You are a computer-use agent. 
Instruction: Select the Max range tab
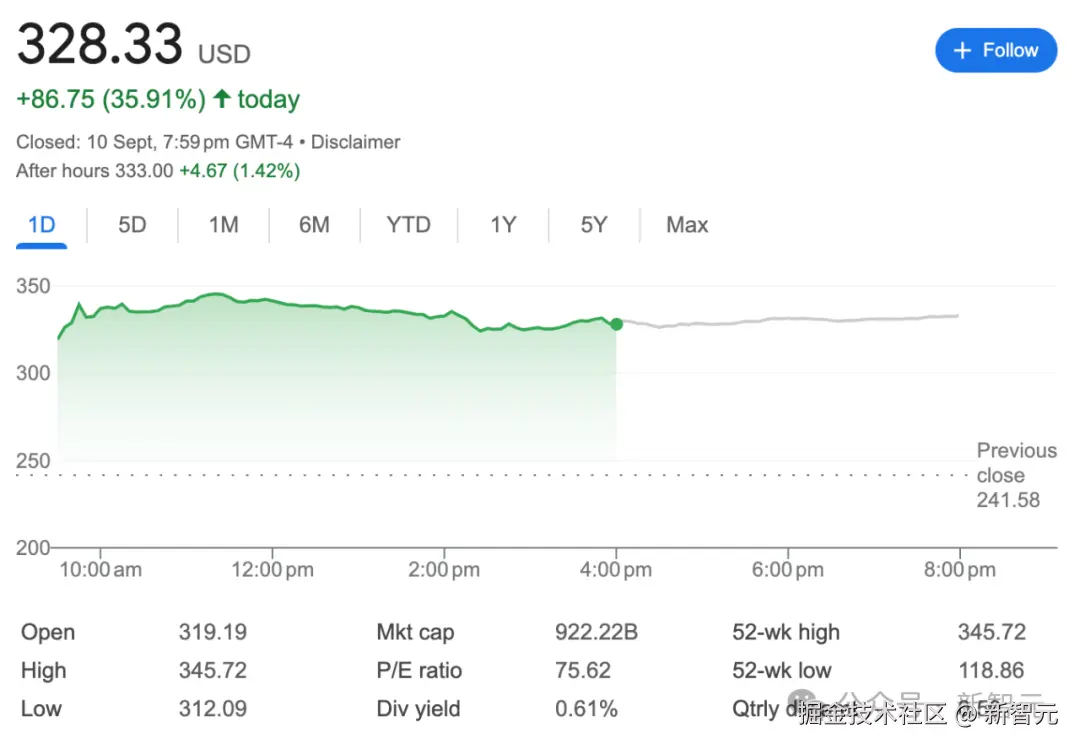687,225
